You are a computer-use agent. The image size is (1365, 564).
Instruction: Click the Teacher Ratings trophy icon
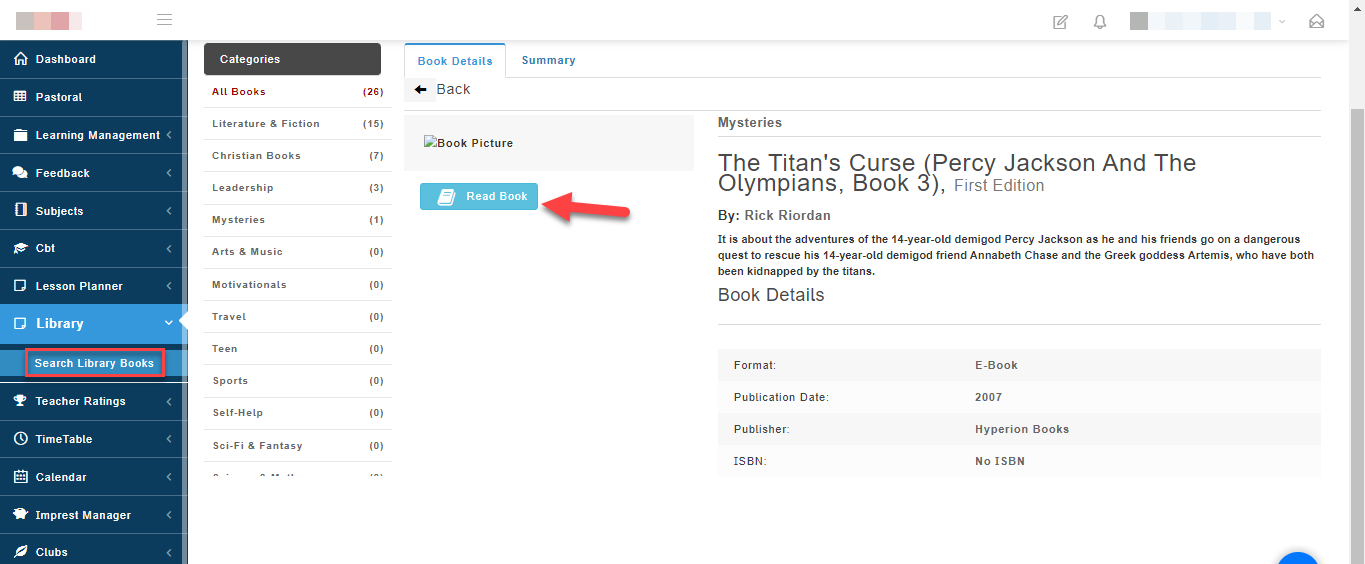click(x=20, y=401)
